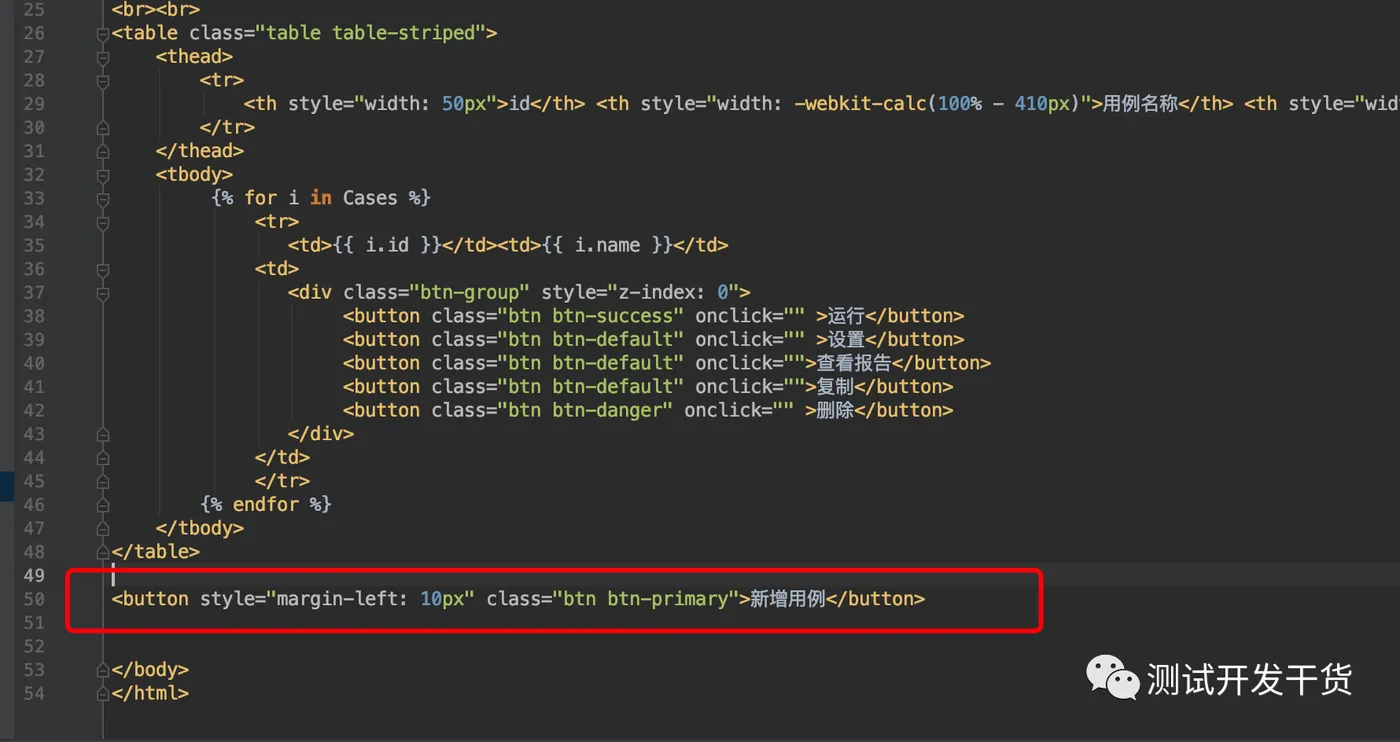
Task: Click gutter line number 33
Action: [x=34, y=198]
